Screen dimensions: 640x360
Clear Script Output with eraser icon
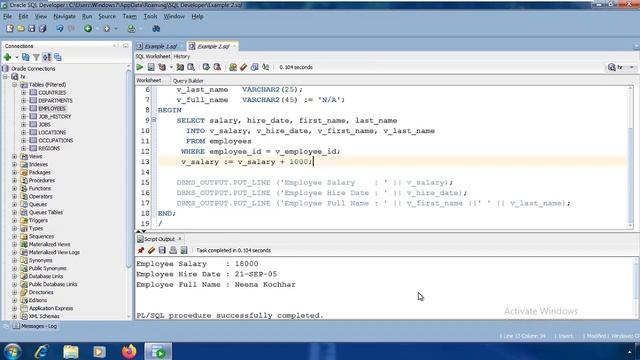point(151,250)
